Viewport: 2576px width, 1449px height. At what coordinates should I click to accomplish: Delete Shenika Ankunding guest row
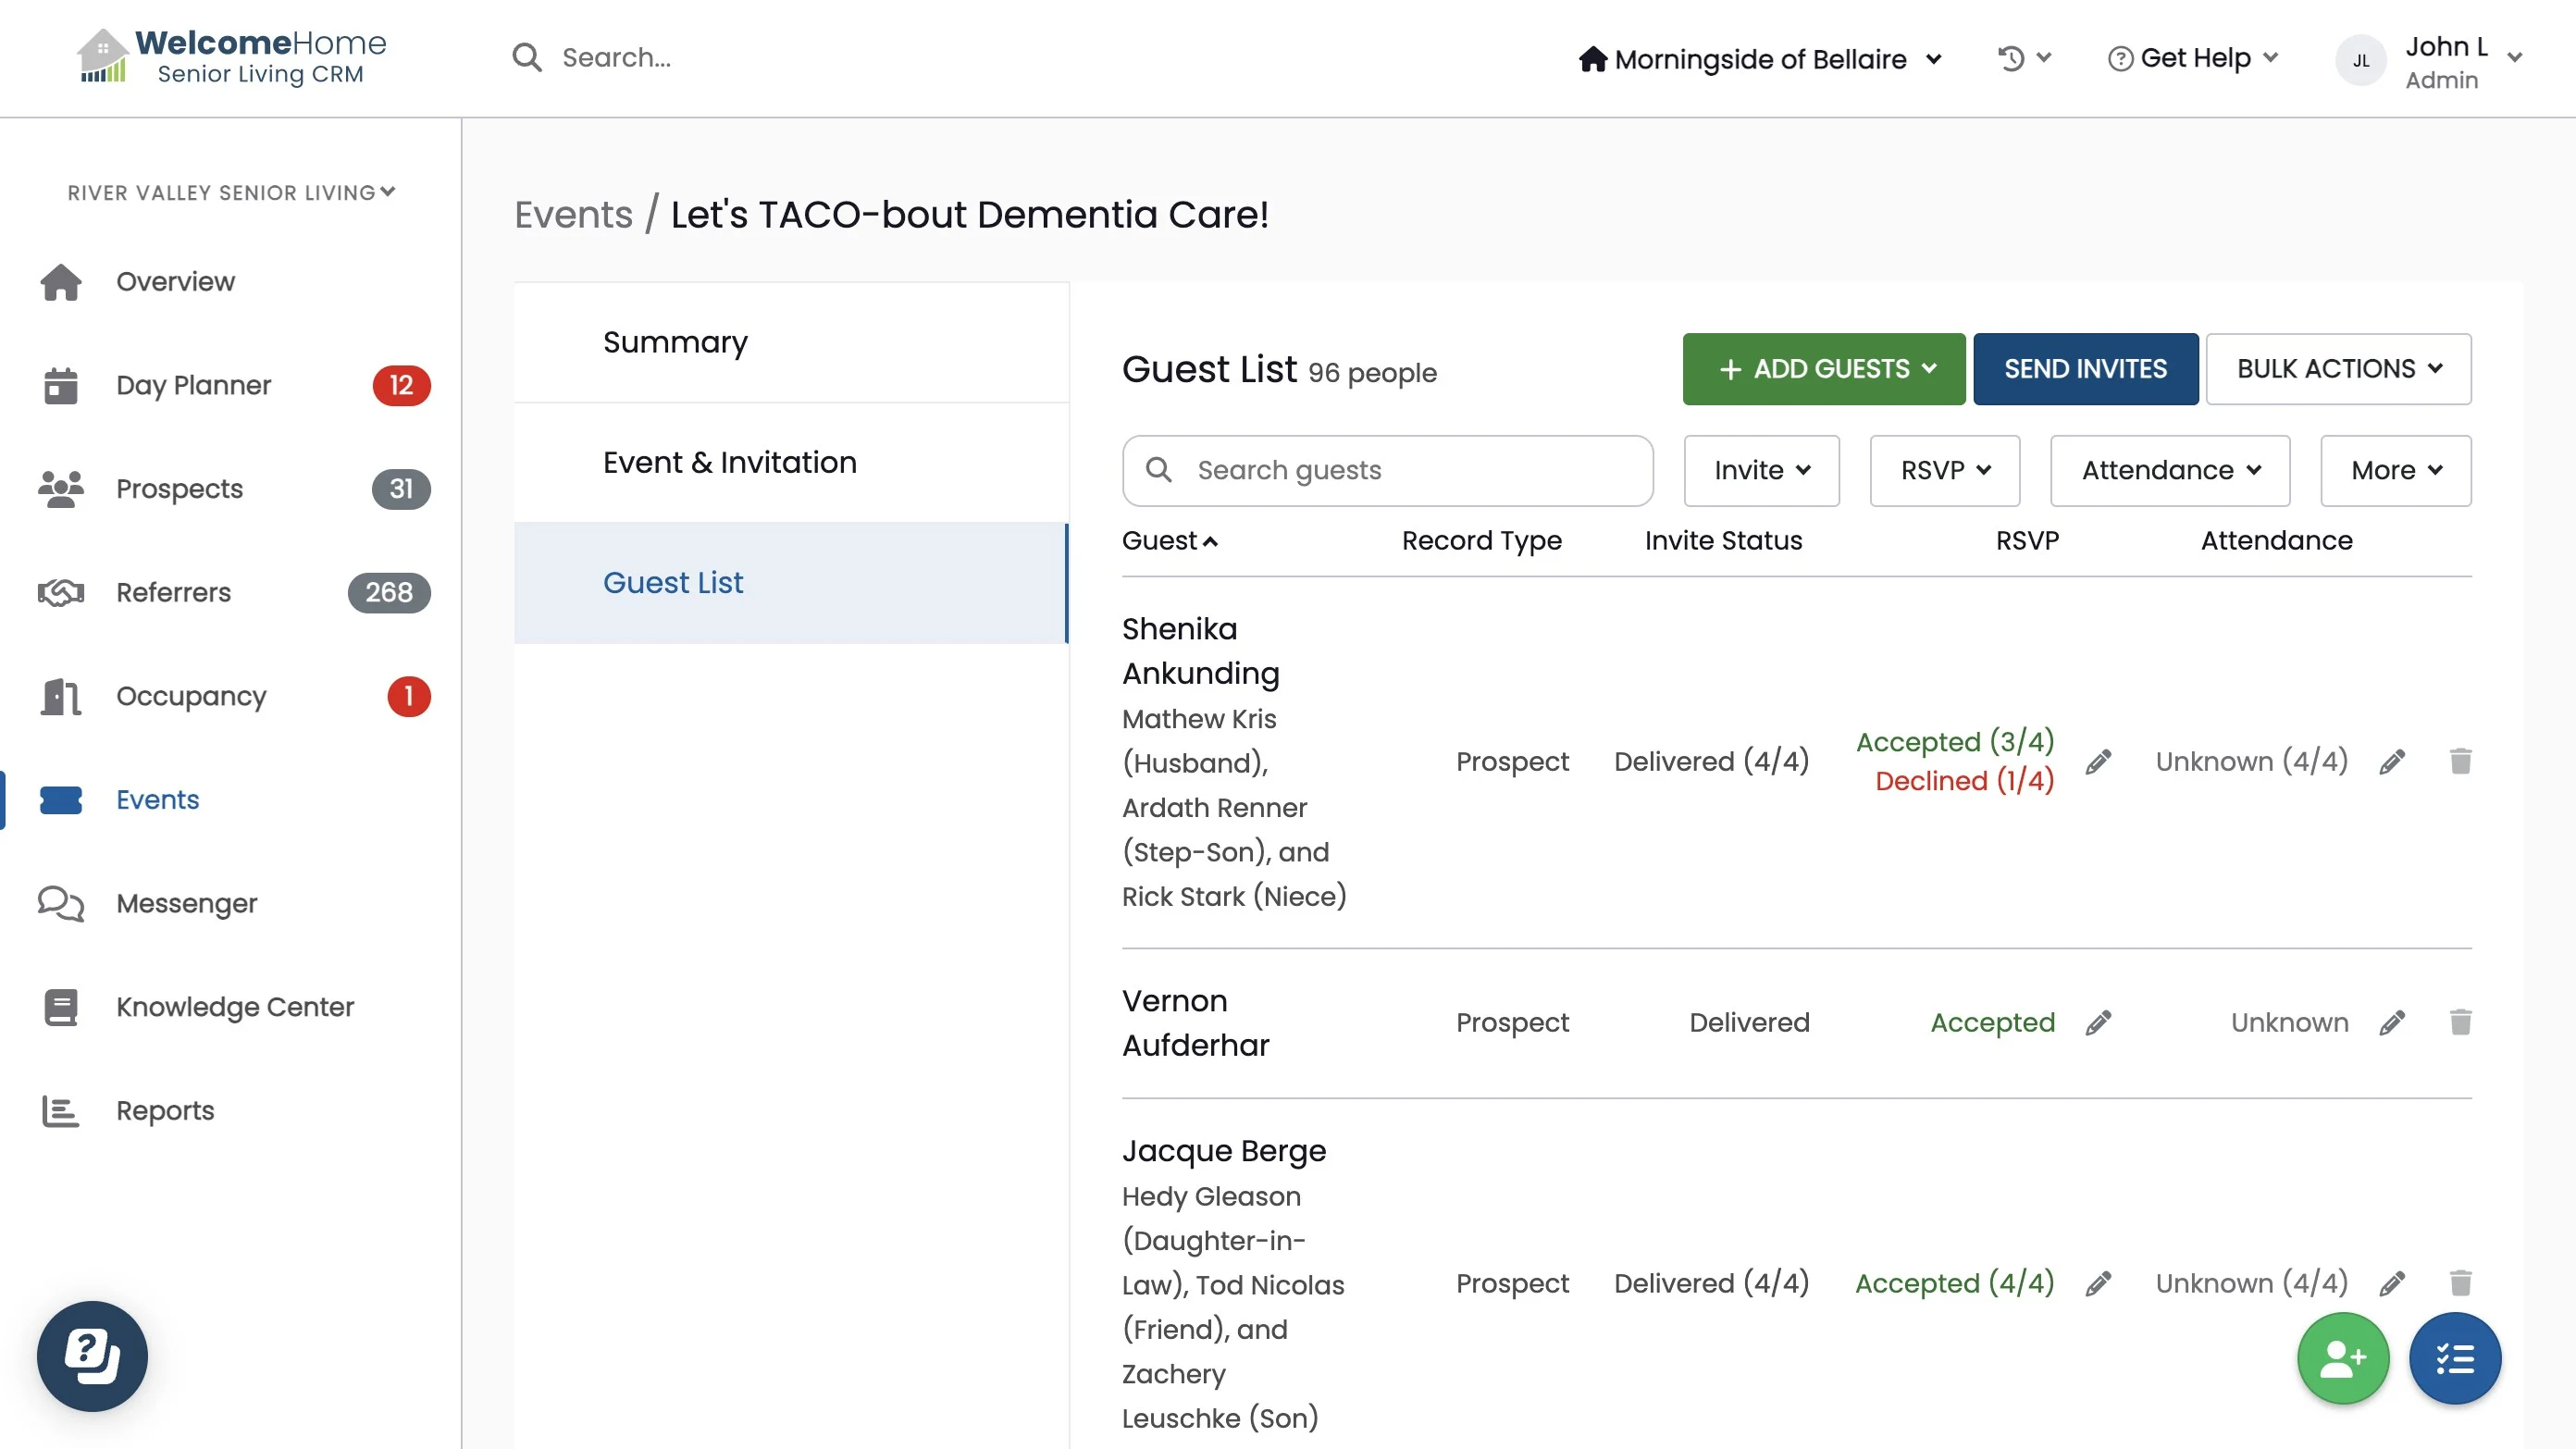pos(2460,762)
